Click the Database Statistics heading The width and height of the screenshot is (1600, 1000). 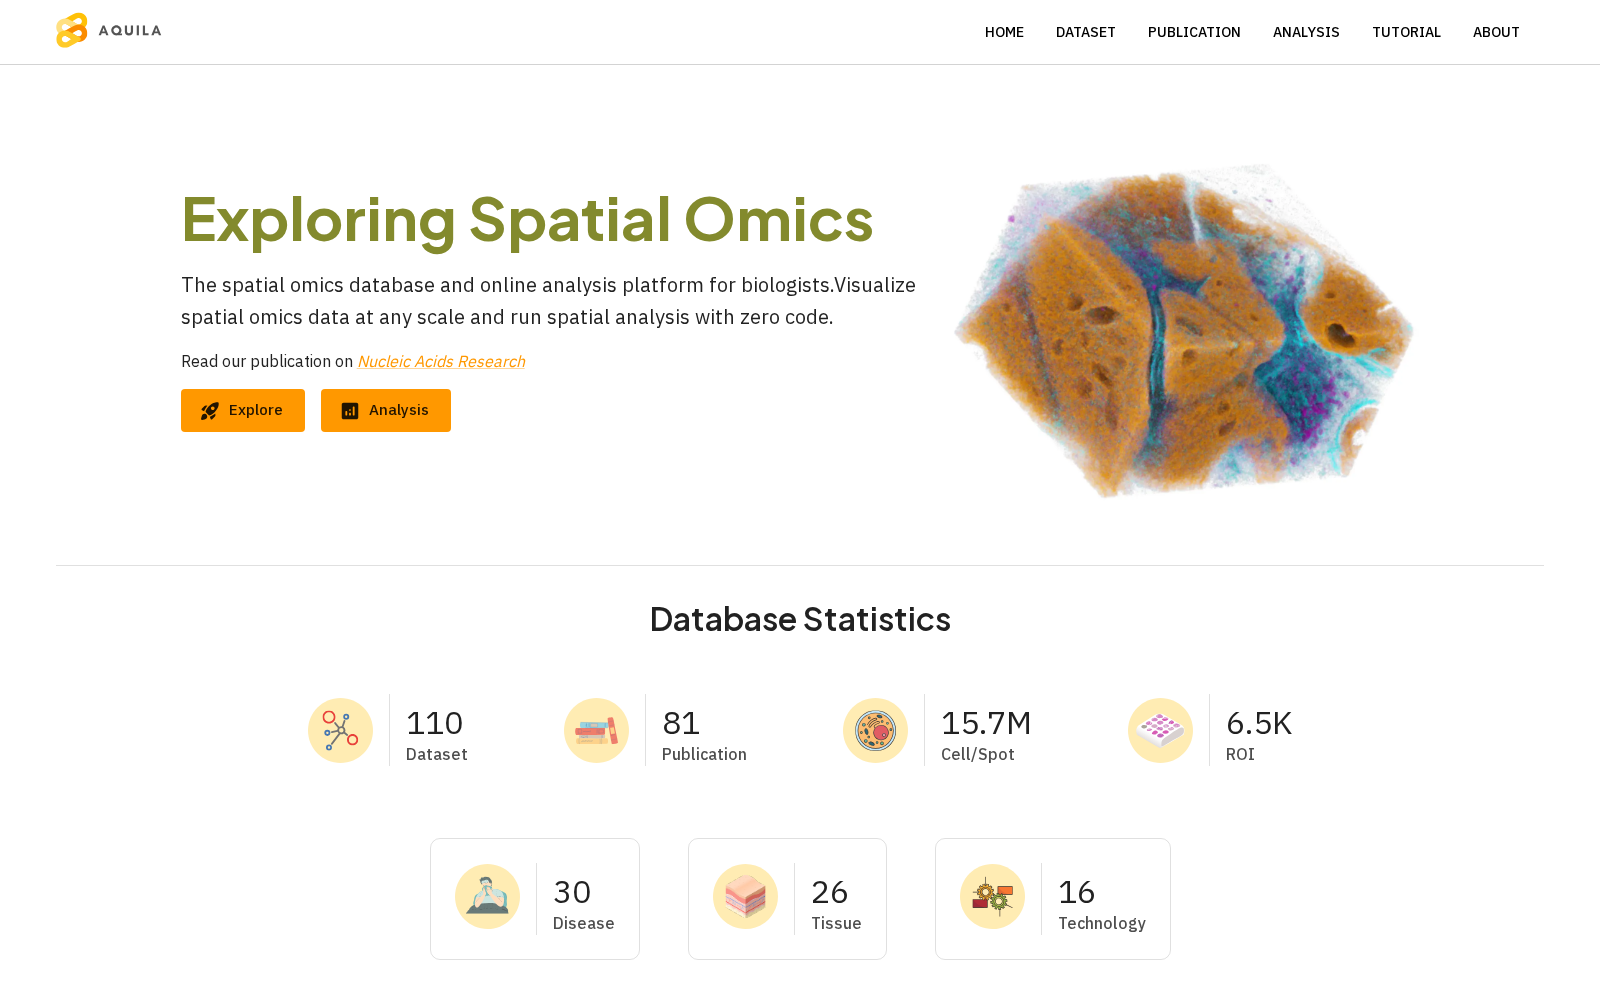click(x=800, y=619)
